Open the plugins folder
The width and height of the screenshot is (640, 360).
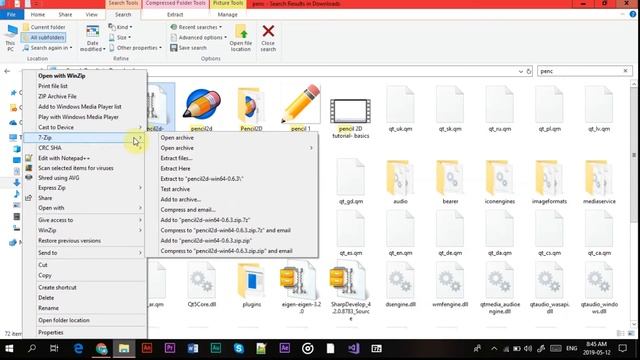click(251, 281)
